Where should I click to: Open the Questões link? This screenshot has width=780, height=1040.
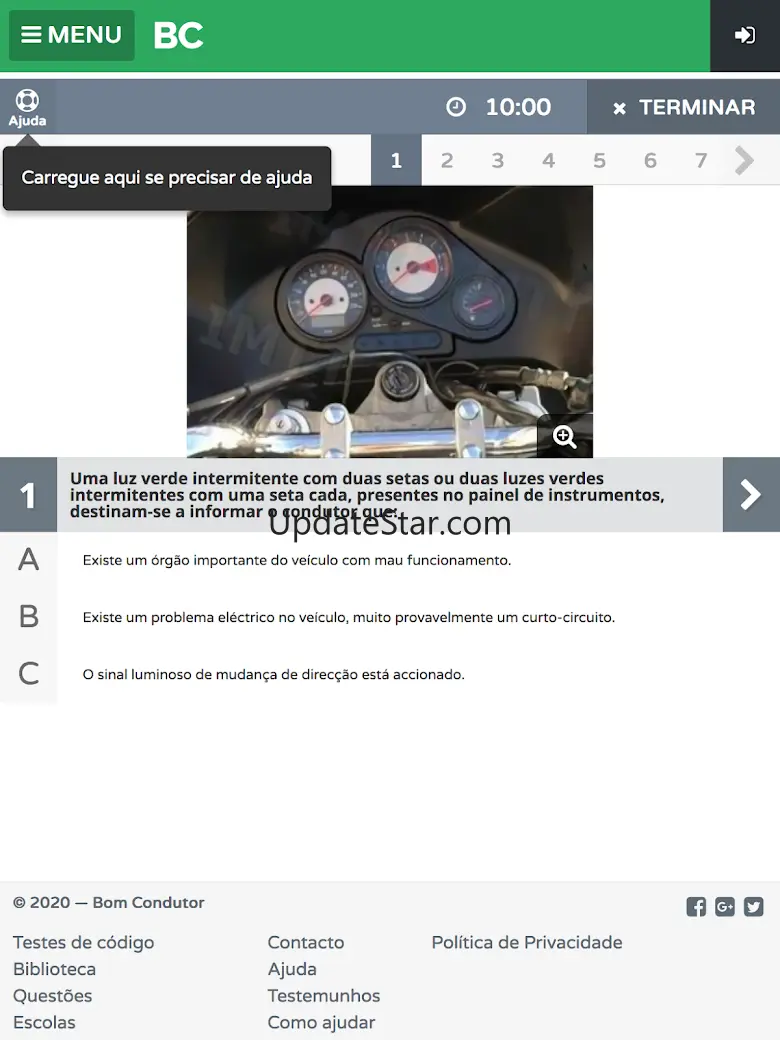pos(52,996)
